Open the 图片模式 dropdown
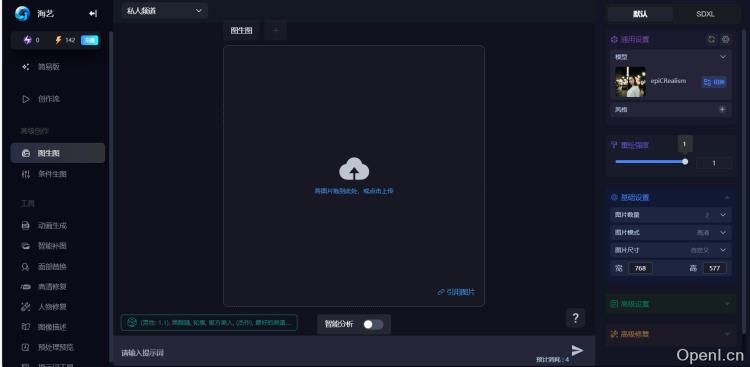This screenshot has height=367, width=750. click(x=671, y=233)
